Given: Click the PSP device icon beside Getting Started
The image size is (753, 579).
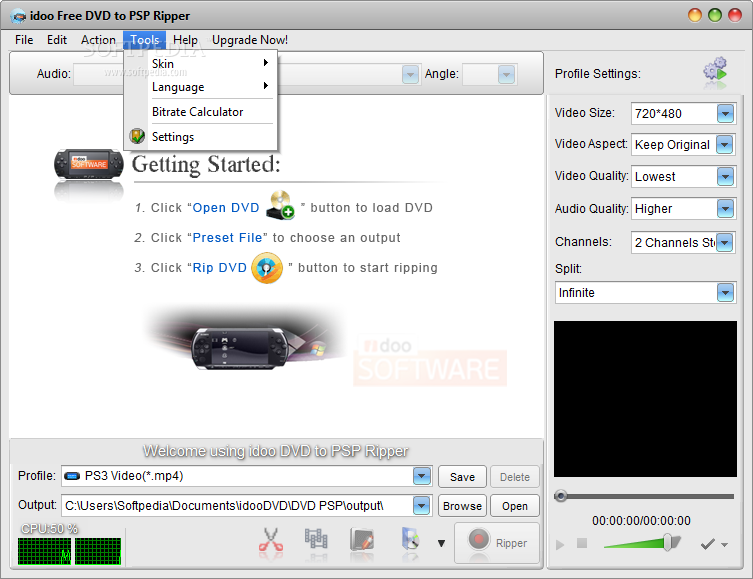Looking at the screenshot, I should click(x=88, y=164).
